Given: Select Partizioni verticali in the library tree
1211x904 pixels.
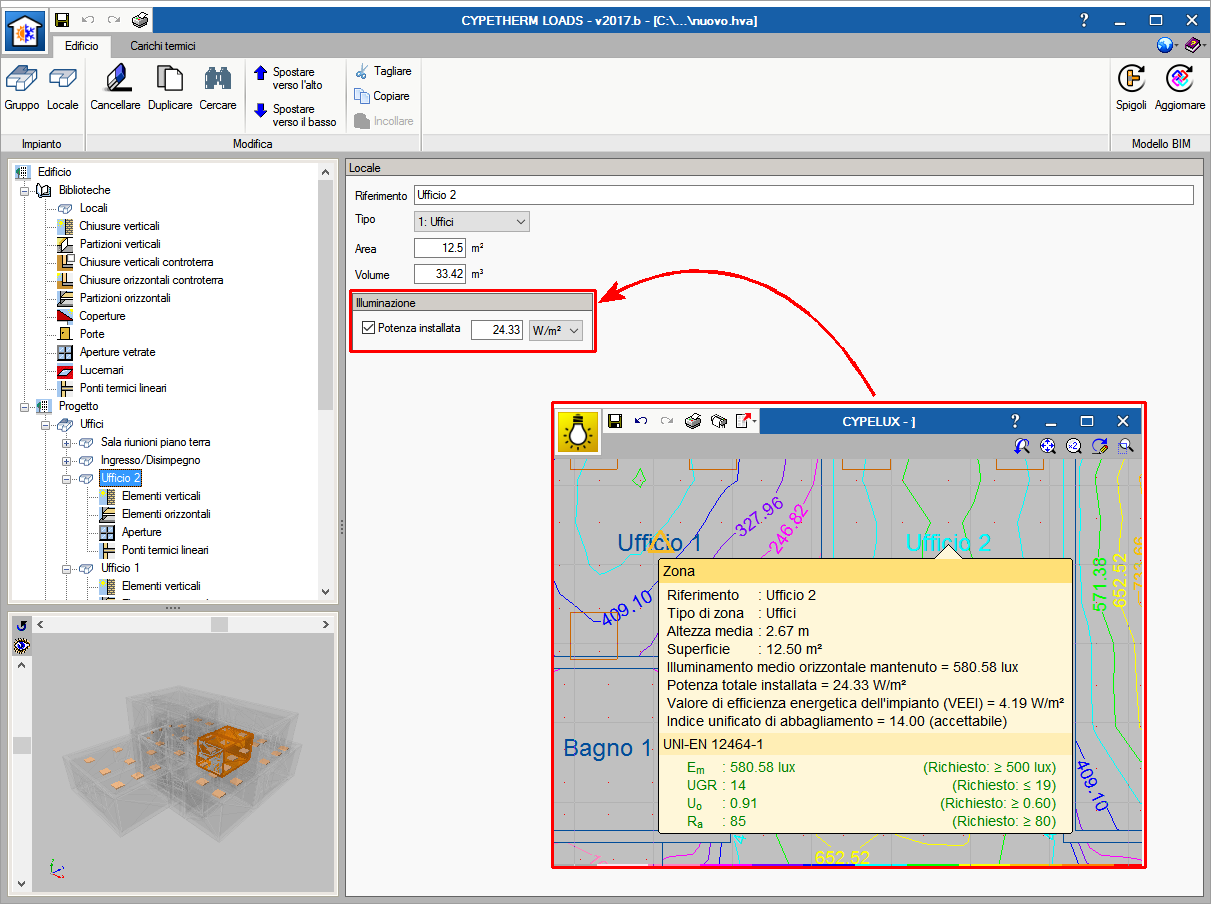Looking at the screenshot, I should [x=120, y=244].
